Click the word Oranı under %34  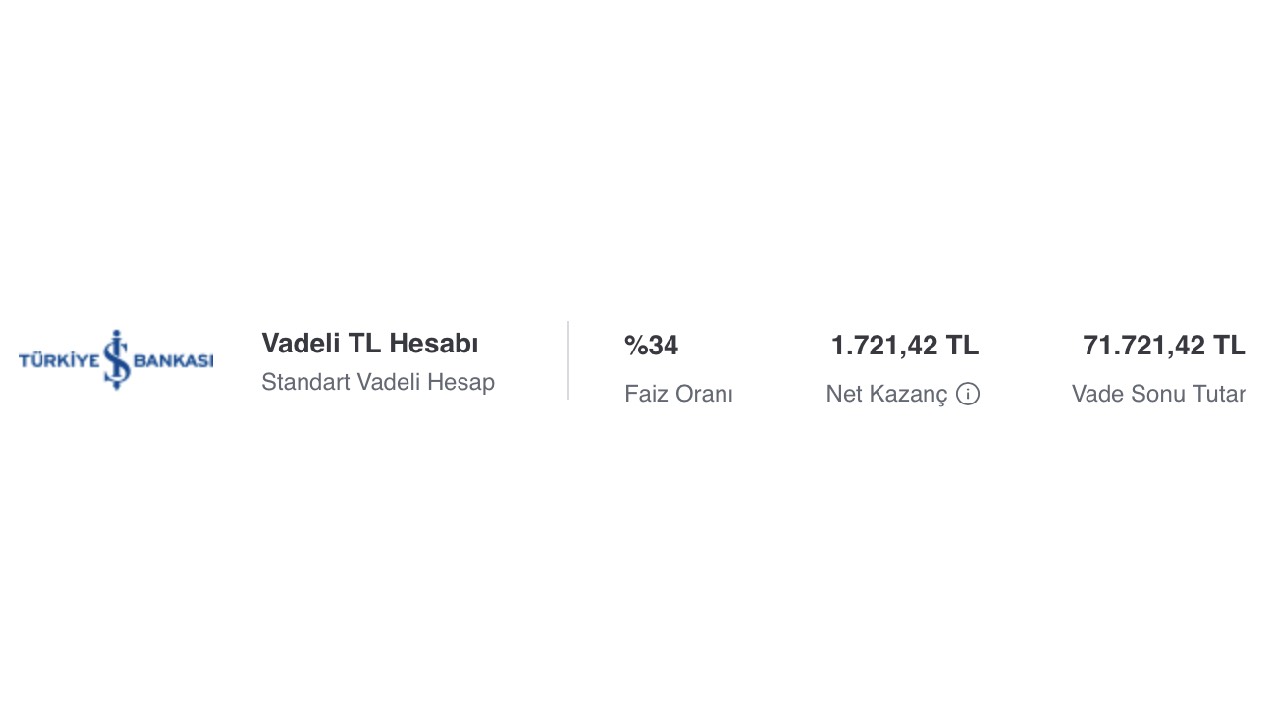[704, 394]
